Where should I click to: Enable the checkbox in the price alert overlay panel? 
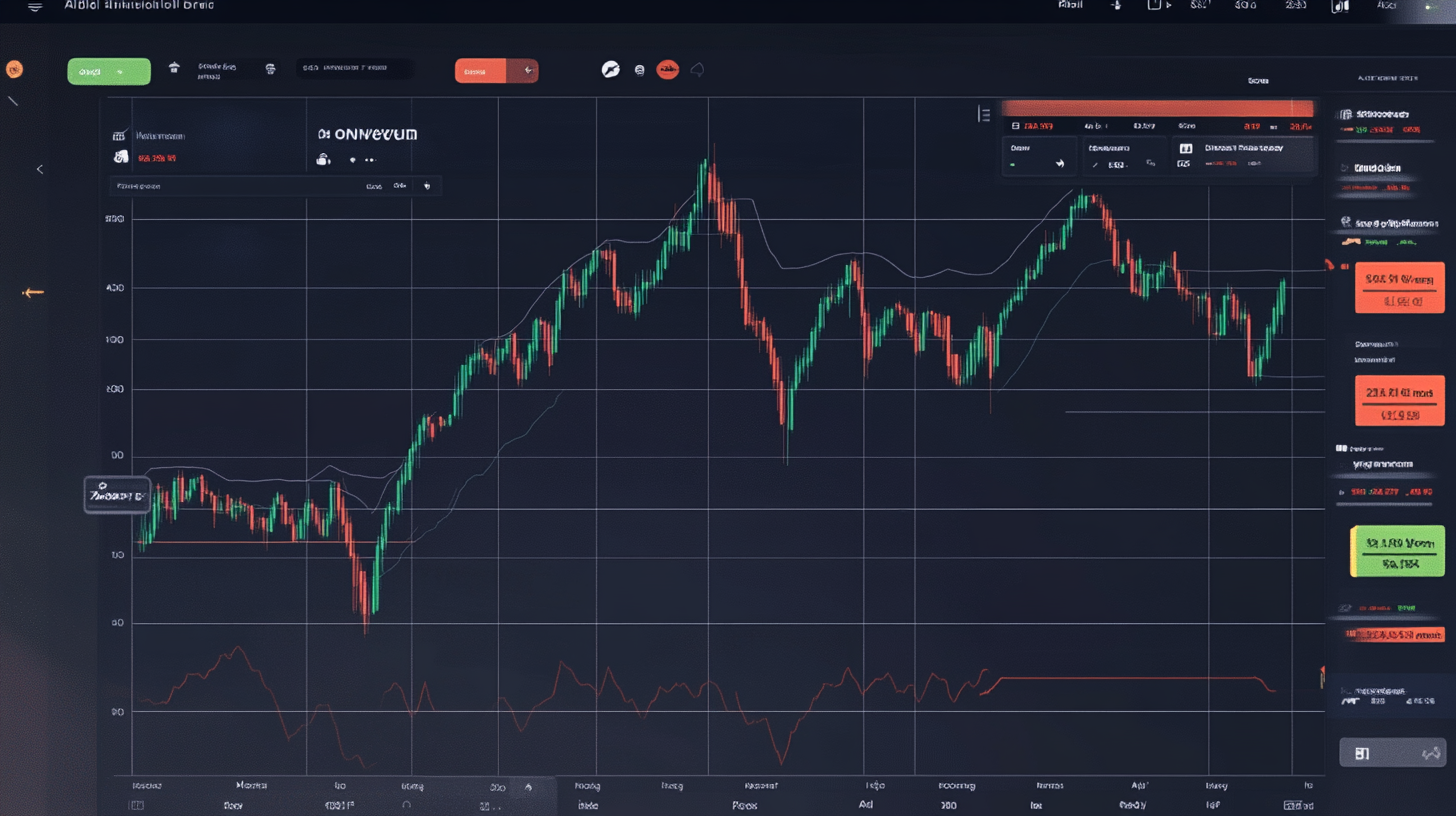(x=1186, y=147)
